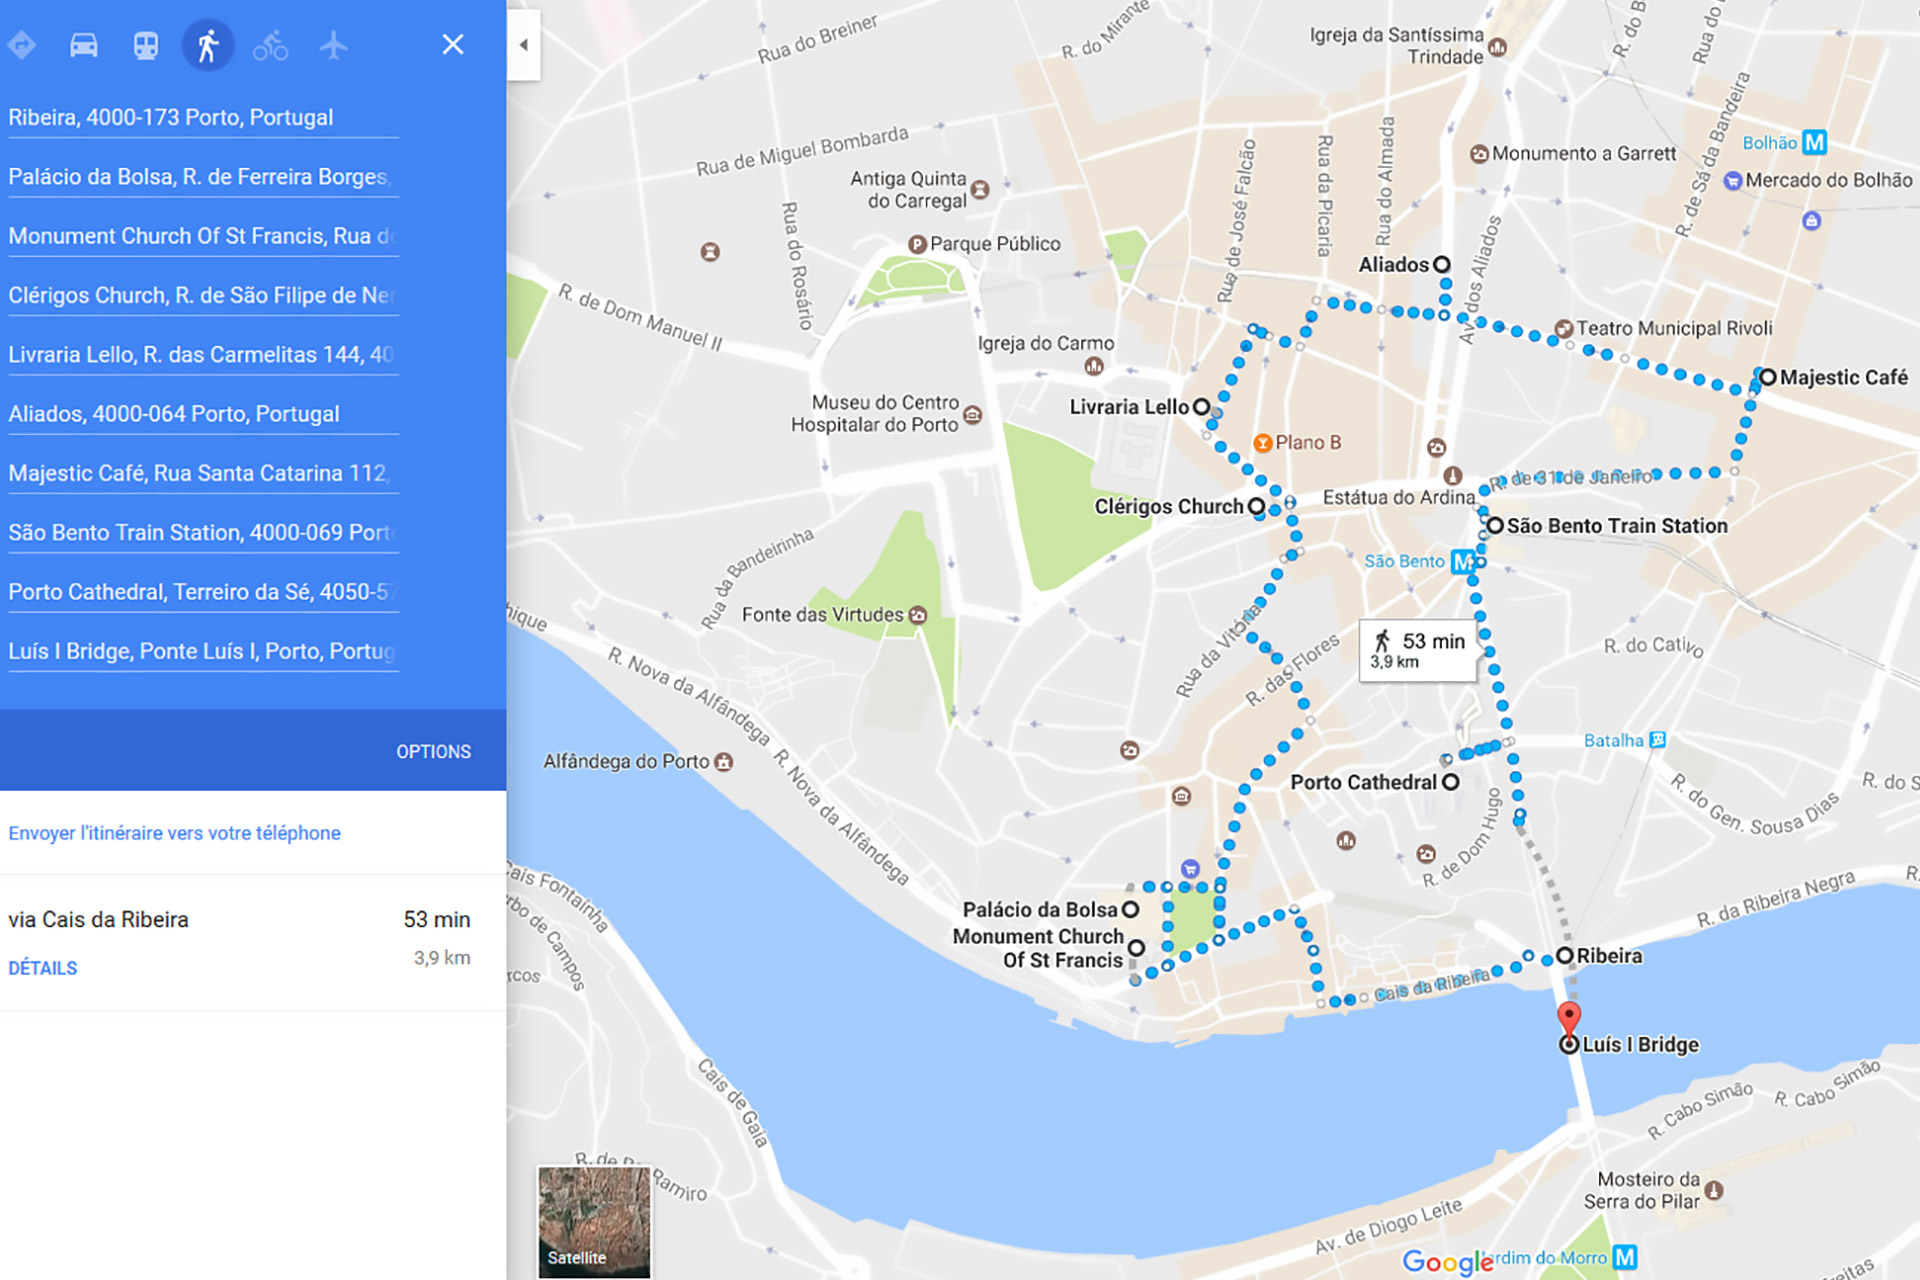
Task: Click the Plano B orange place icon
Action: point(1263,442)
